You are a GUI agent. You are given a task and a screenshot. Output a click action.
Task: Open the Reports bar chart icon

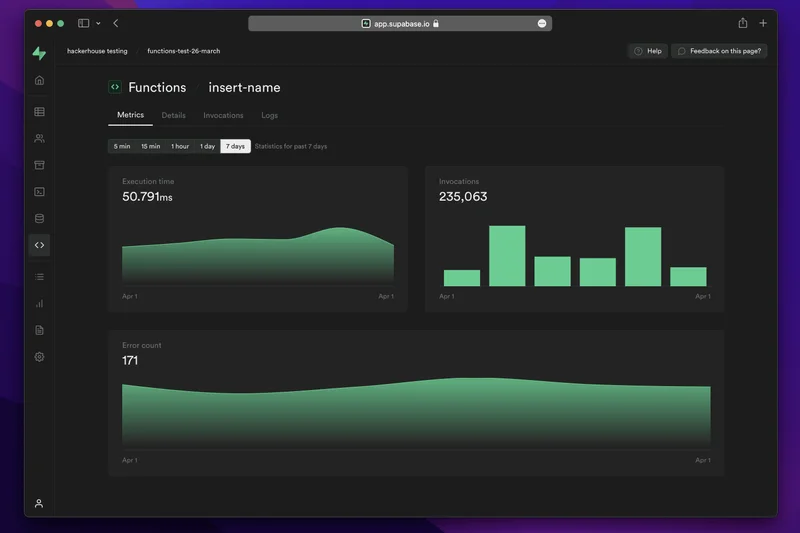point(39,303)
